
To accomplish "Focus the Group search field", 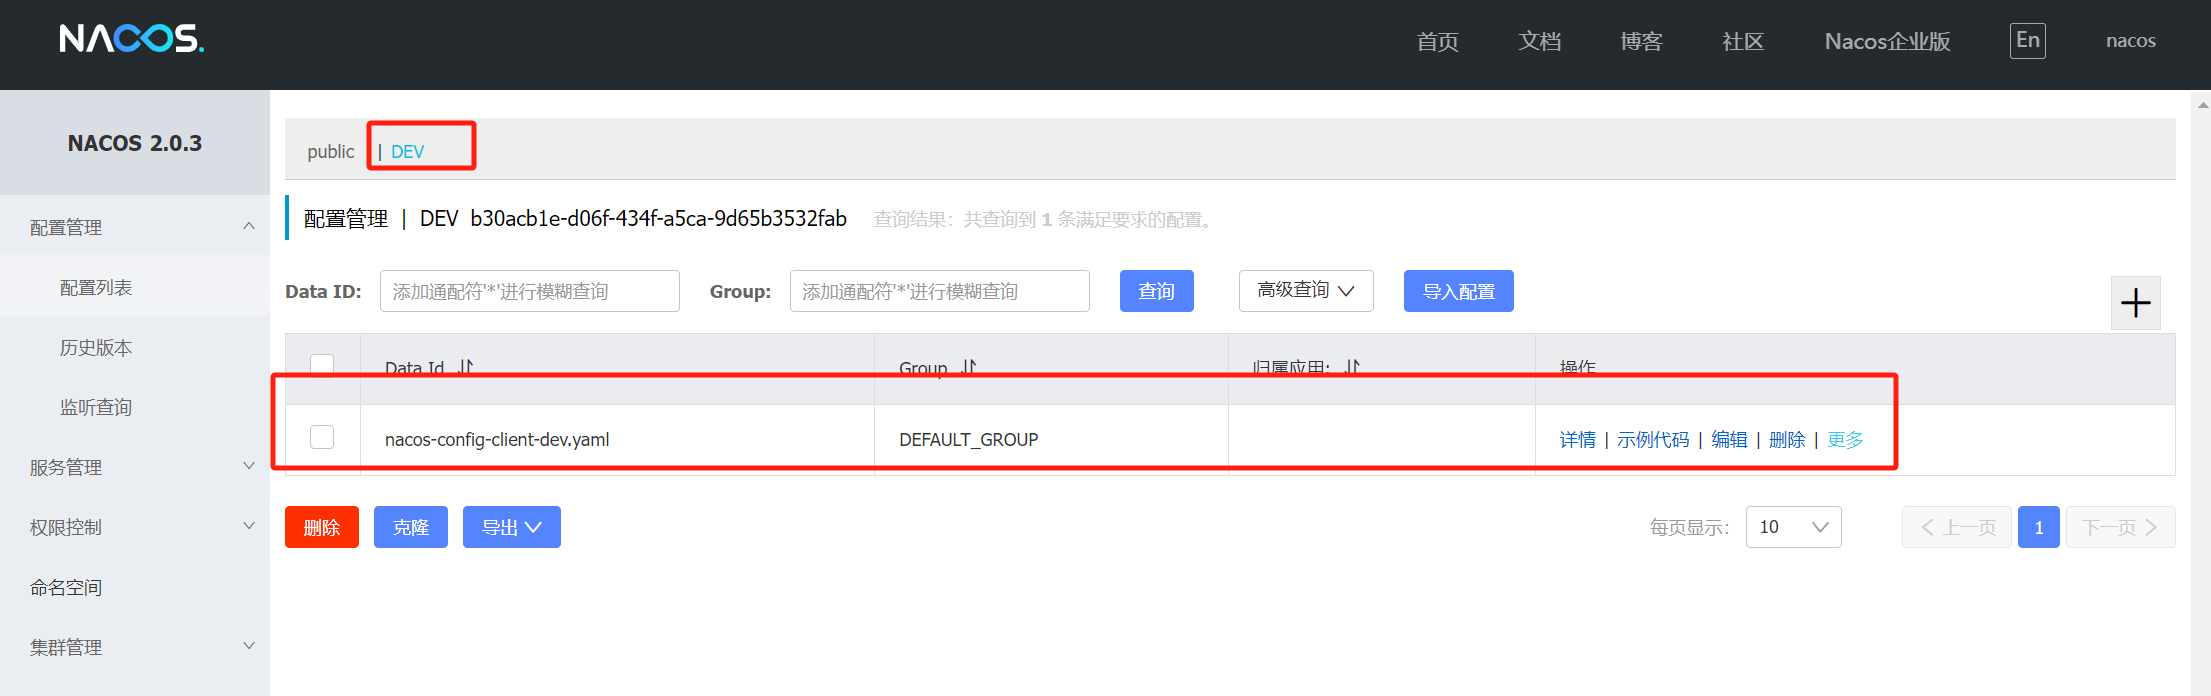I will [x=939, y=291].
